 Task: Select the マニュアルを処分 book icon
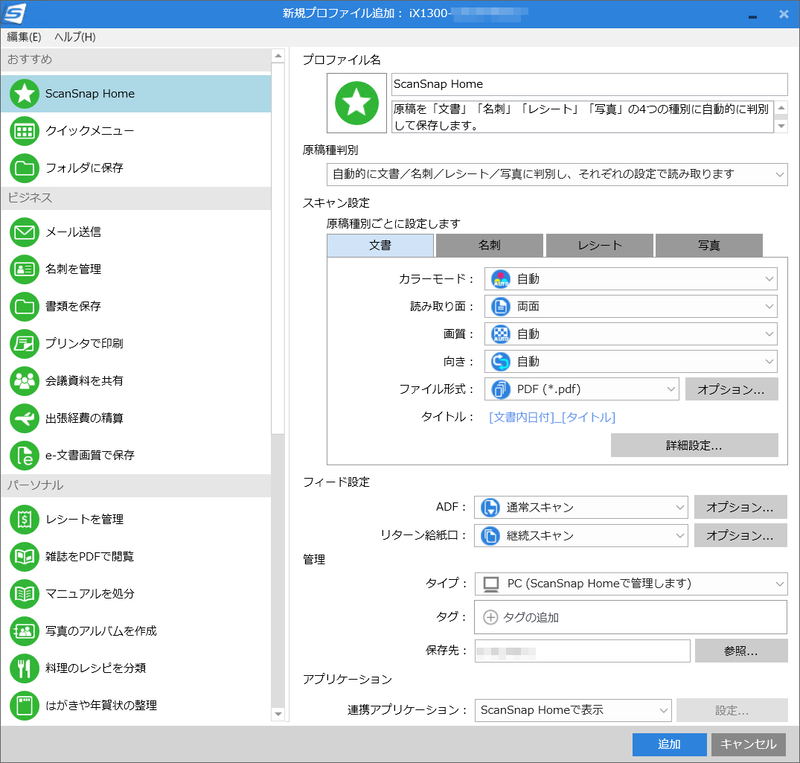pyautogui.click(x=24, y=594)
